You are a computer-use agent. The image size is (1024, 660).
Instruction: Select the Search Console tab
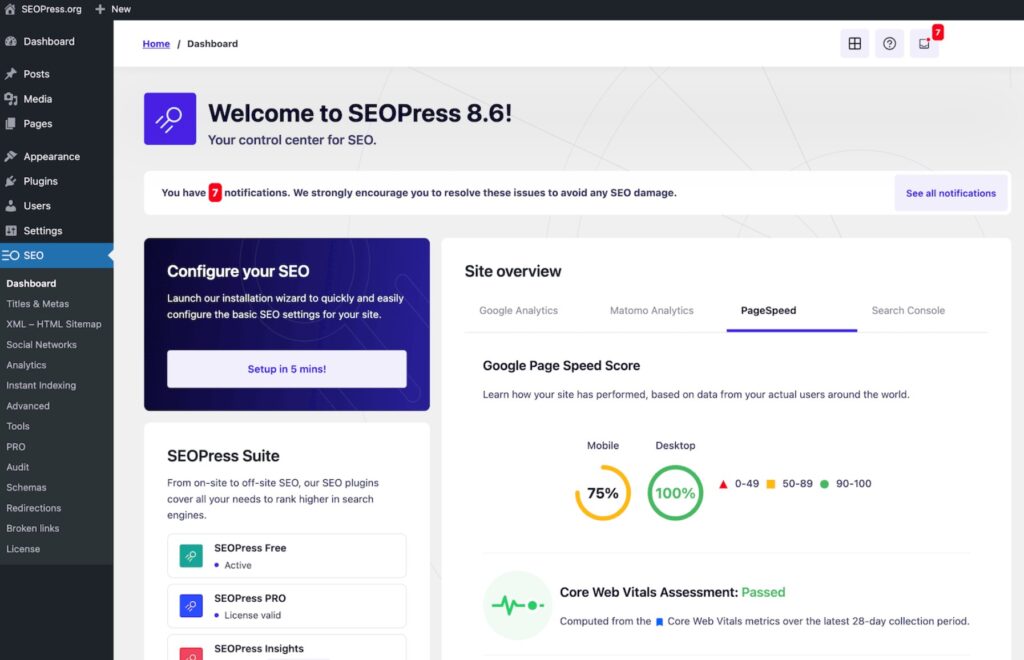click(x=907, y=311)
